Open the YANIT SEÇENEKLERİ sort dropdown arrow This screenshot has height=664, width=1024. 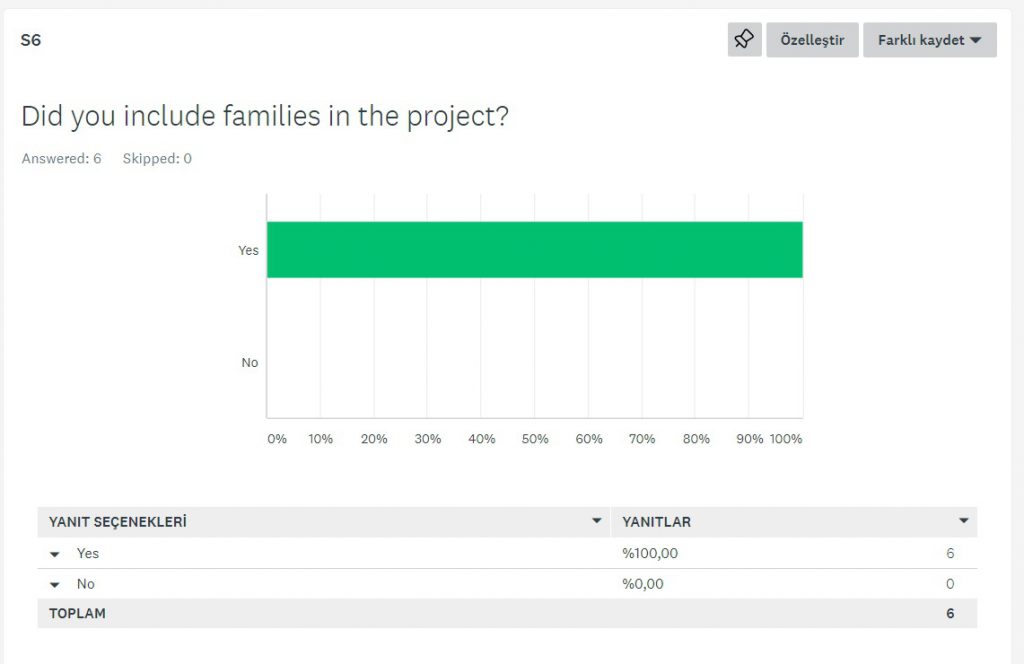click(597, 521)
